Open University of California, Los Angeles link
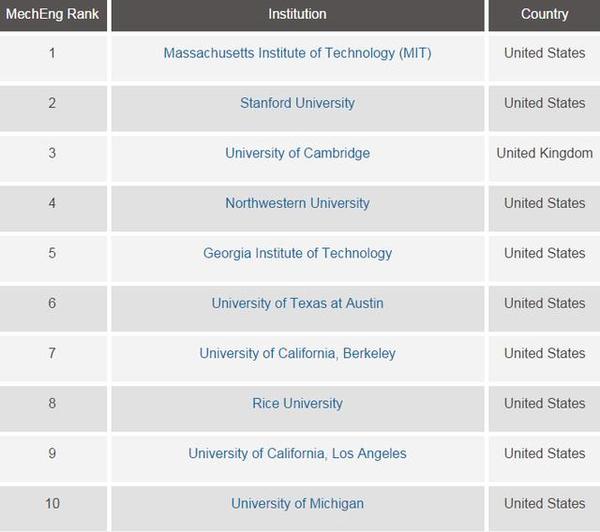The width and height of the screenshot is (600, 532). point(297,454)
